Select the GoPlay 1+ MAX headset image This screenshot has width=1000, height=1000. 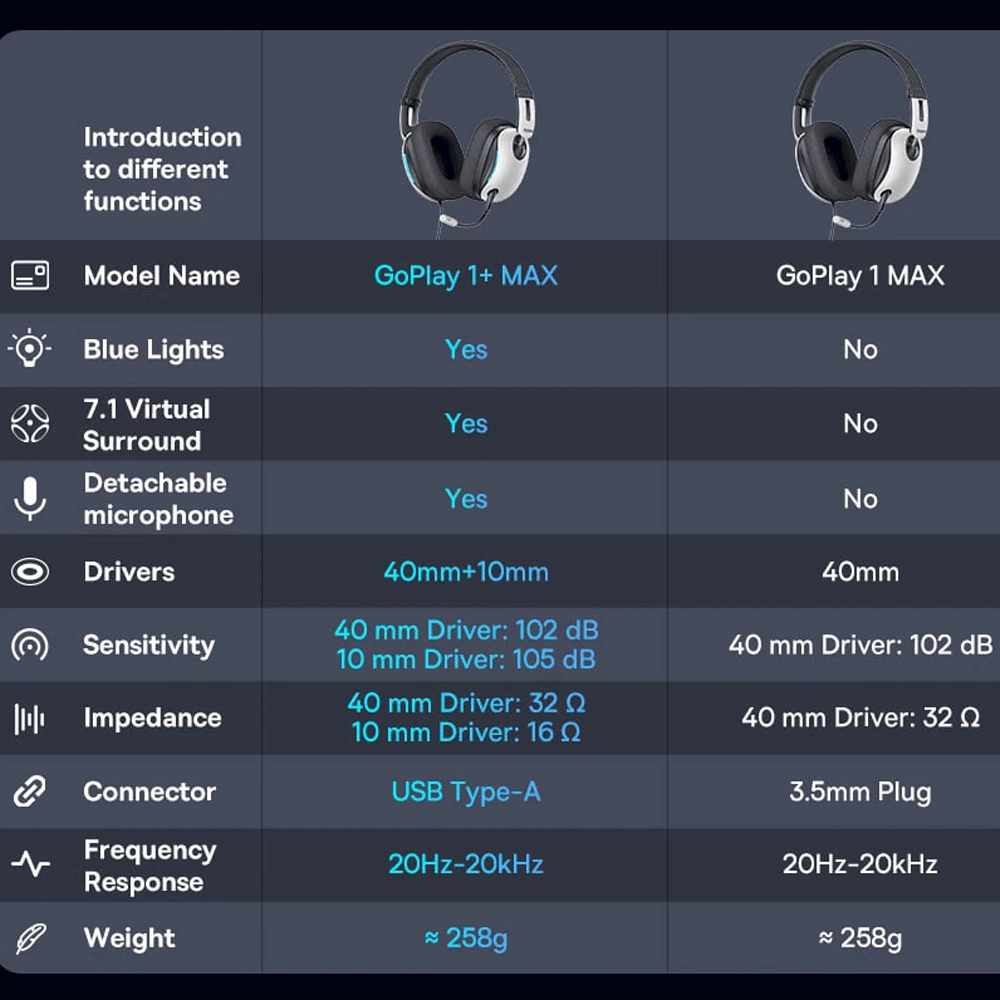point(466,135)
